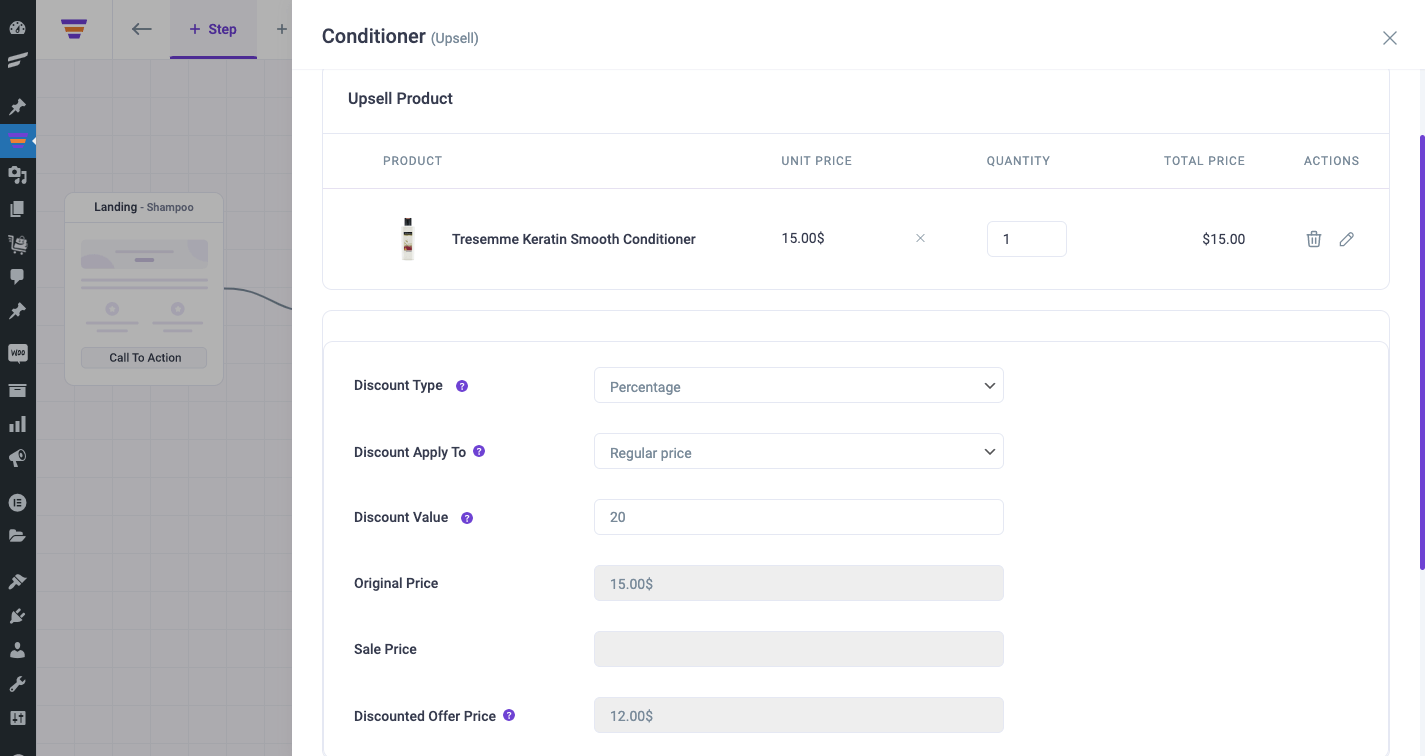Open the WPFunnels funnel icon in sidebar
The width and height of the screenshot is (1425, 756).
17,141
